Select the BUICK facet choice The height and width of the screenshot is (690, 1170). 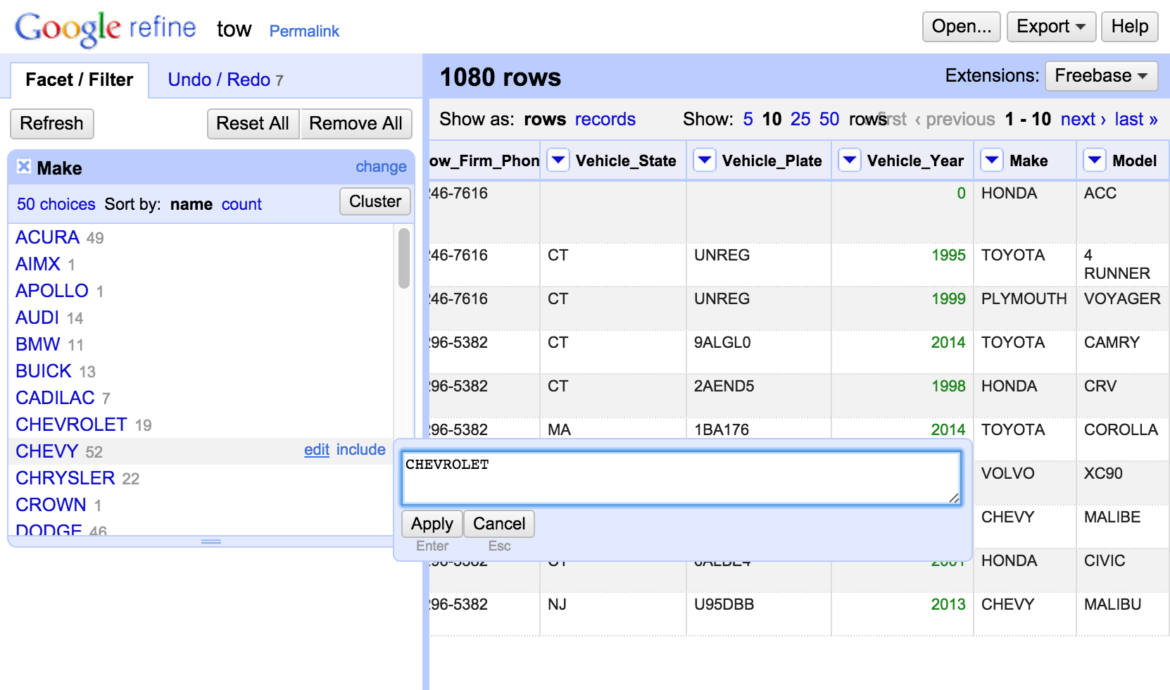pyautogui.click(x=43, y=371)
